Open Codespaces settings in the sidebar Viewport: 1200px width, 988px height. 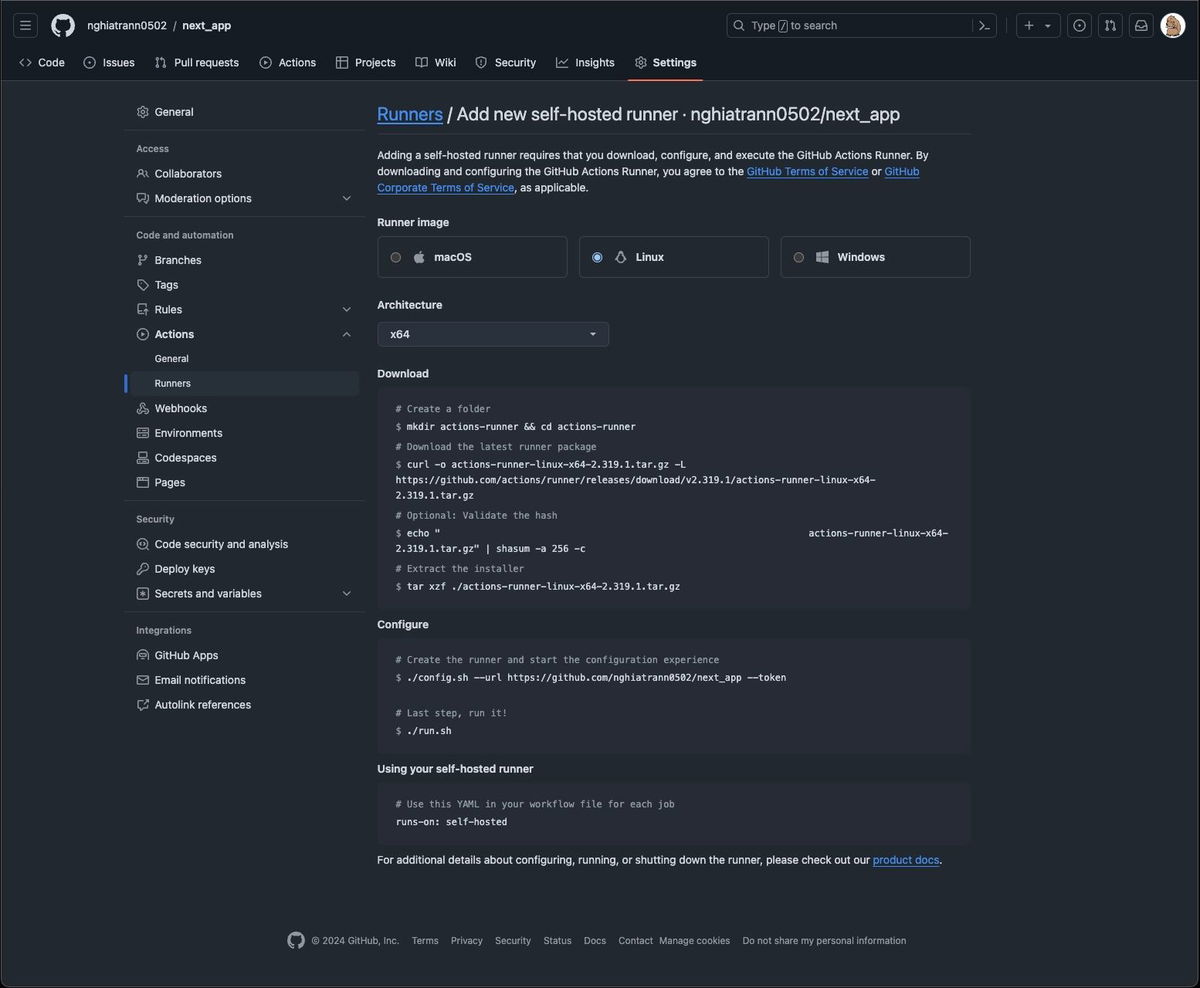(185, 457)
